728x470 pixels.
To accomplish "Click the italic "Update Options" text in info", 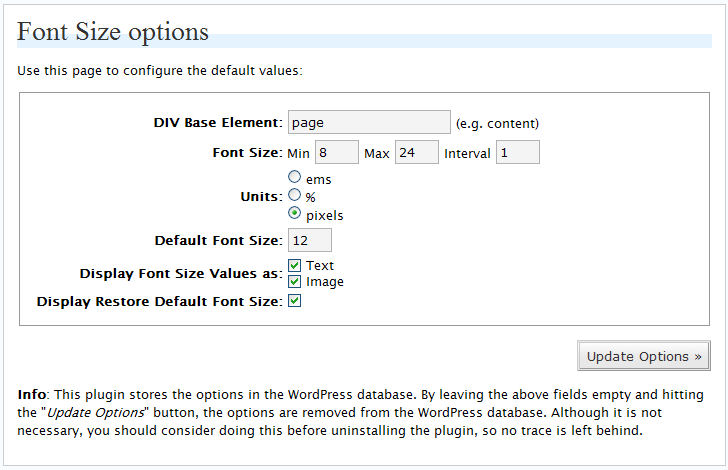I will click(96, 413).
